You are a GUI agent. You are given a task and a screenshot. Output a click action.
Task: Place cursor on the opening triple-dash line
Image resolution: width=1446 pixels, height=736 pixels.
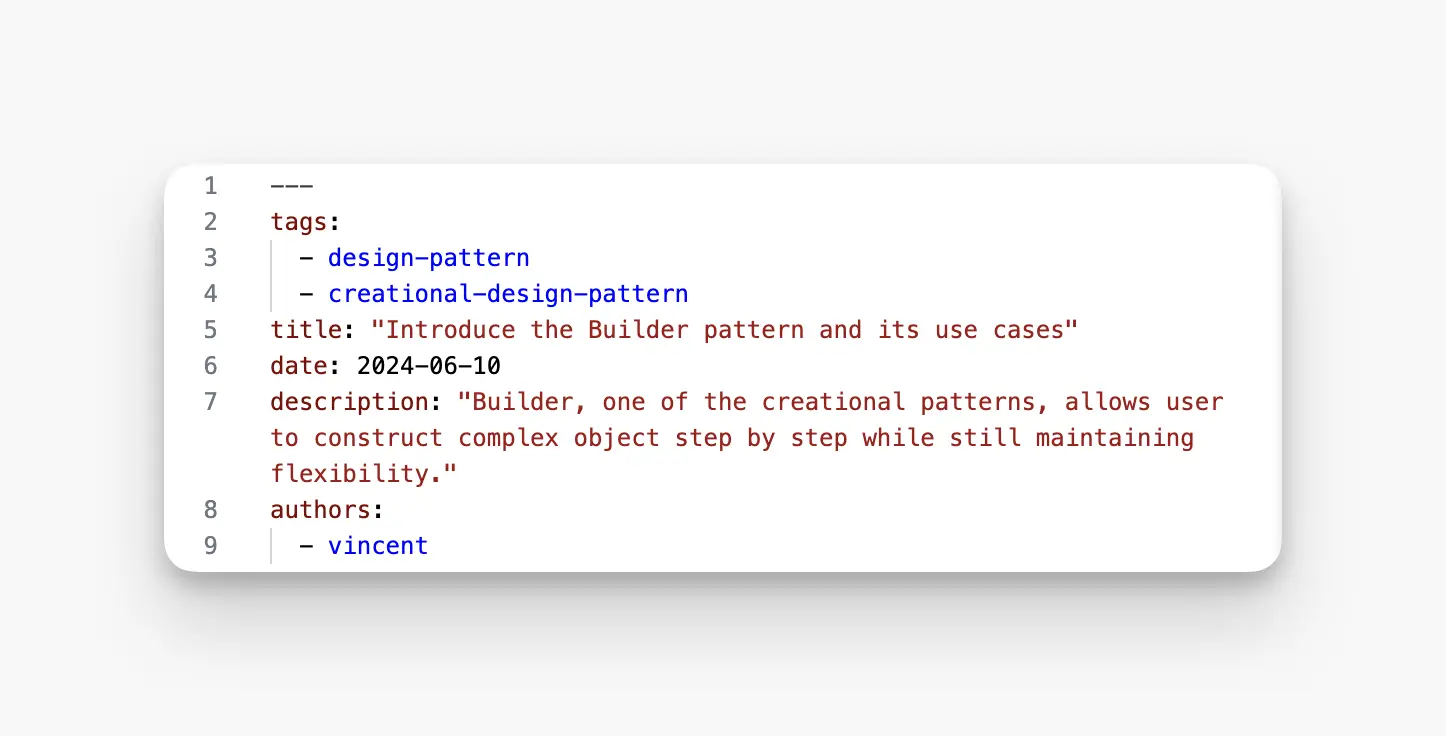click(292, 186)
